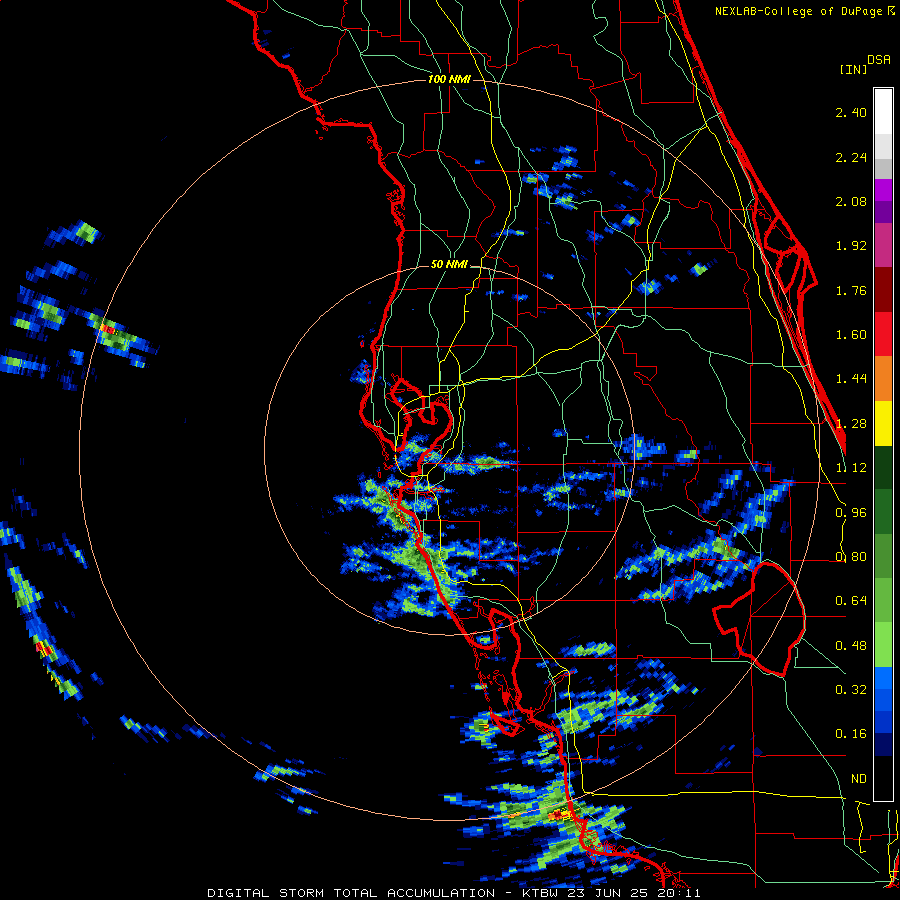Screen dimensions: 900x900
Task: Click the 1.76 legend value
Action: click(851, 290)
